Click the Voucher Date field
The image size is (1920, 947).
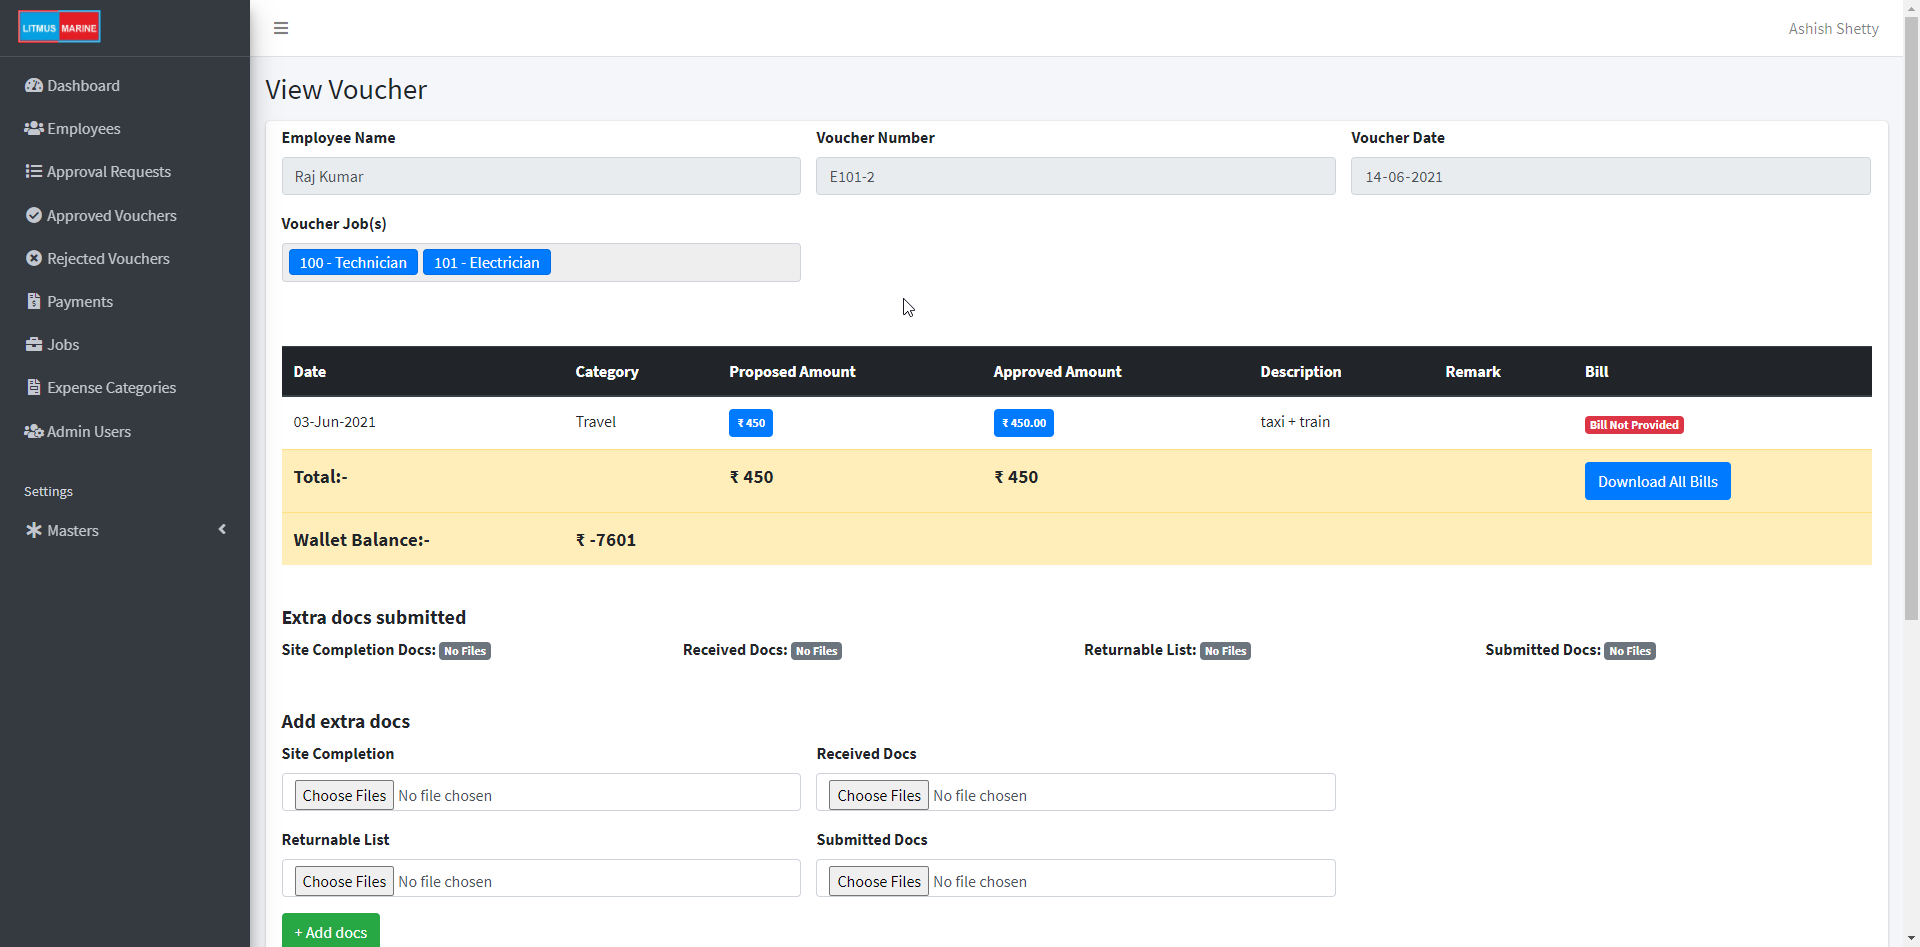tap(1610, 176)
